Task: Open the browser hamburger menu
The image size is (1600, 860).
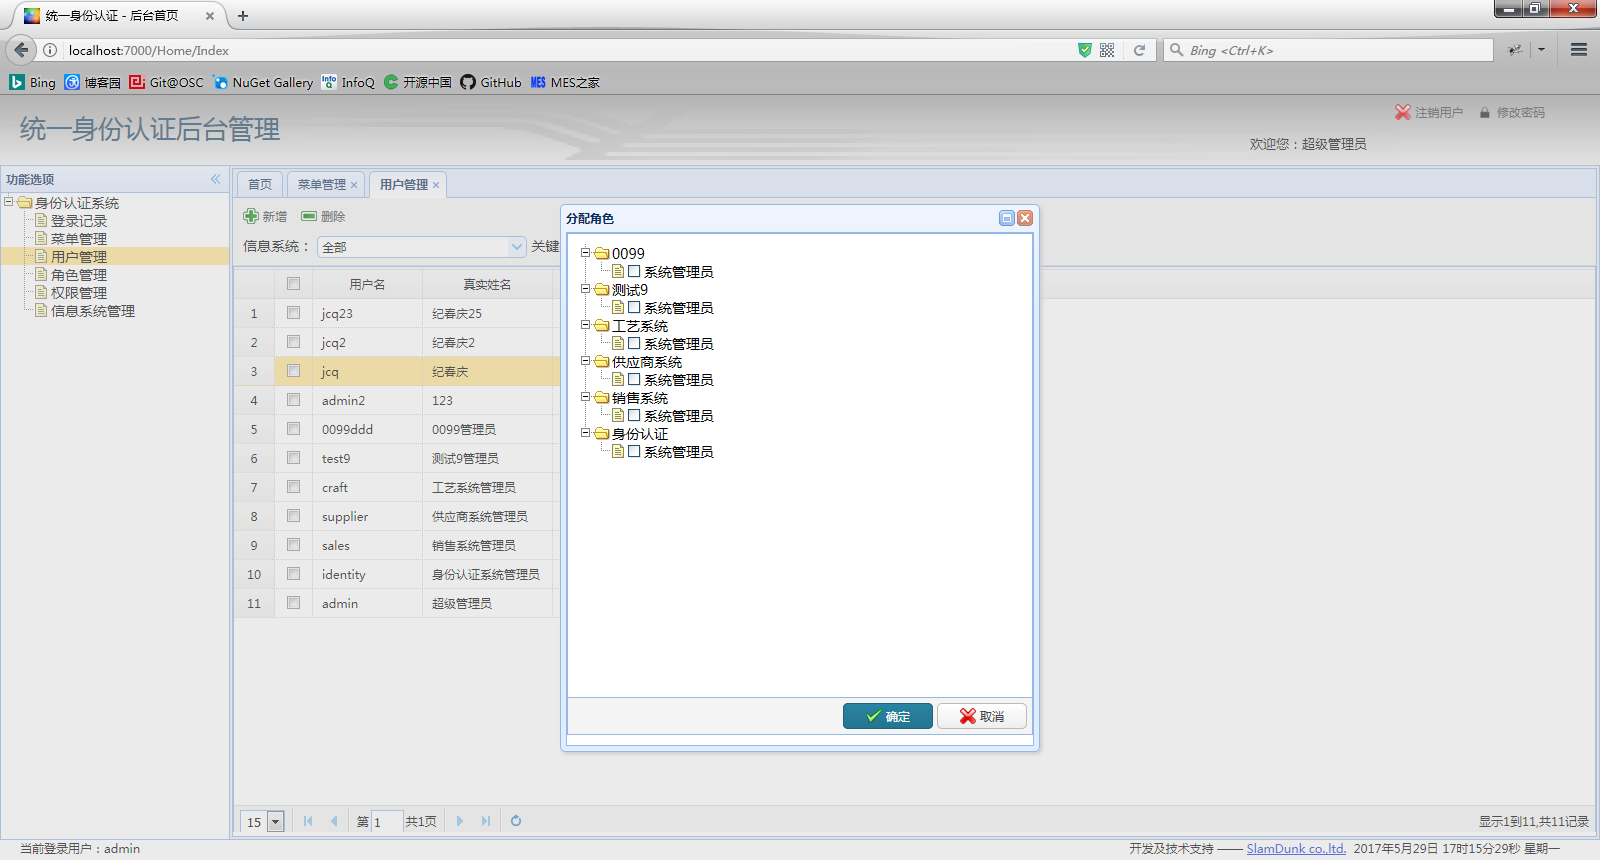Action: point(1579,49)
